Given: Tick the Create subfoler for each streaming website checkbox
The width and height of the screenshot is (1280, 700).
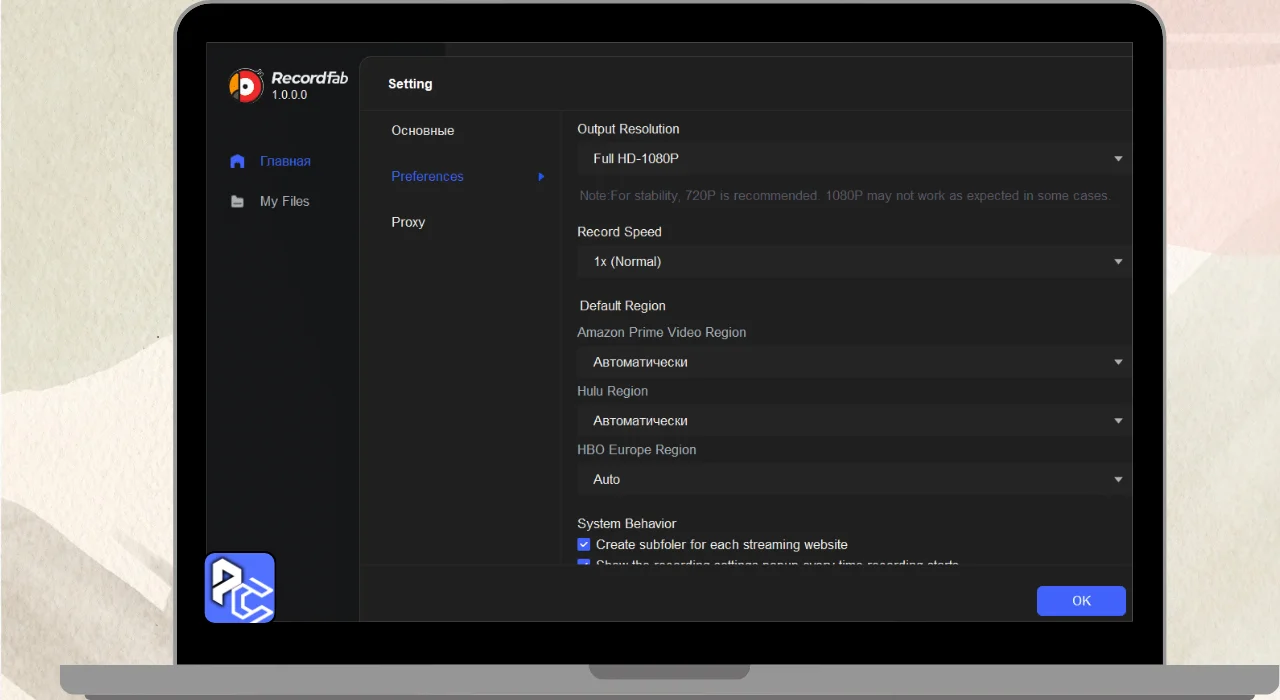Looking at the screenshot, I should tap(584, 545).
